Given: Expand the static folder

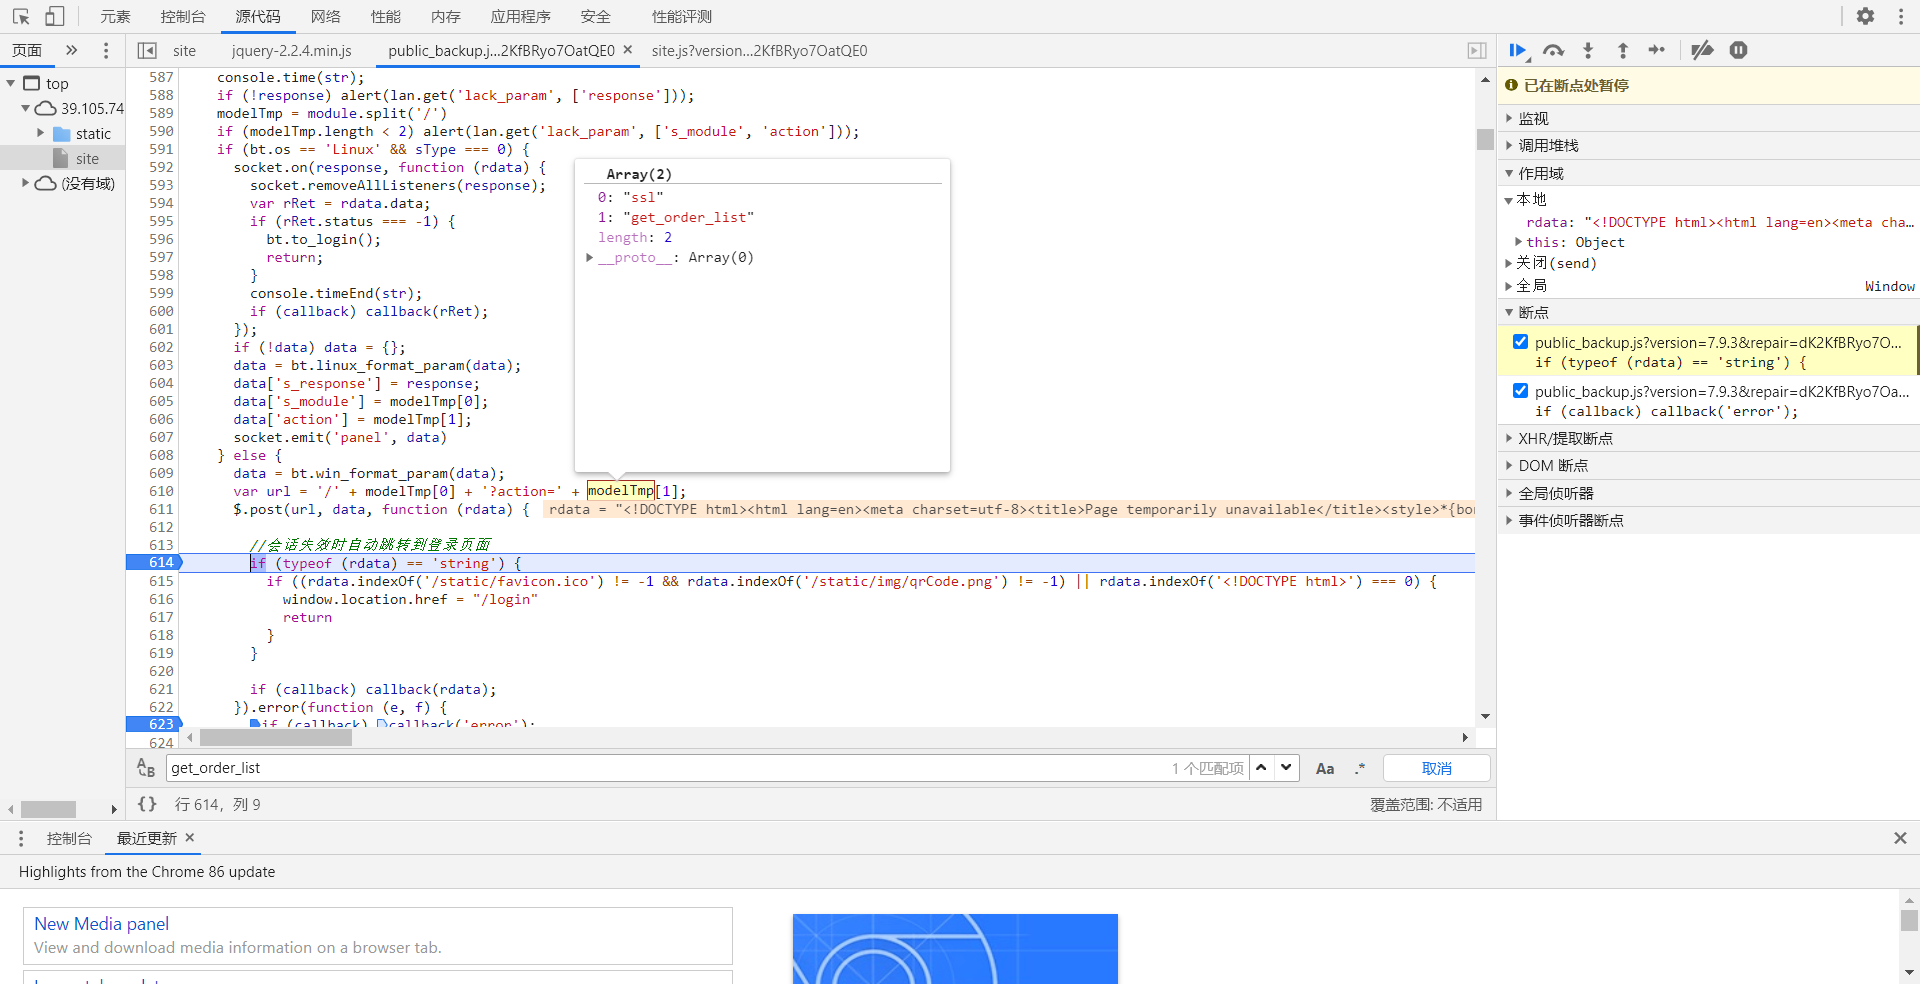Looking at the screenshot, I should click(41, 133).
